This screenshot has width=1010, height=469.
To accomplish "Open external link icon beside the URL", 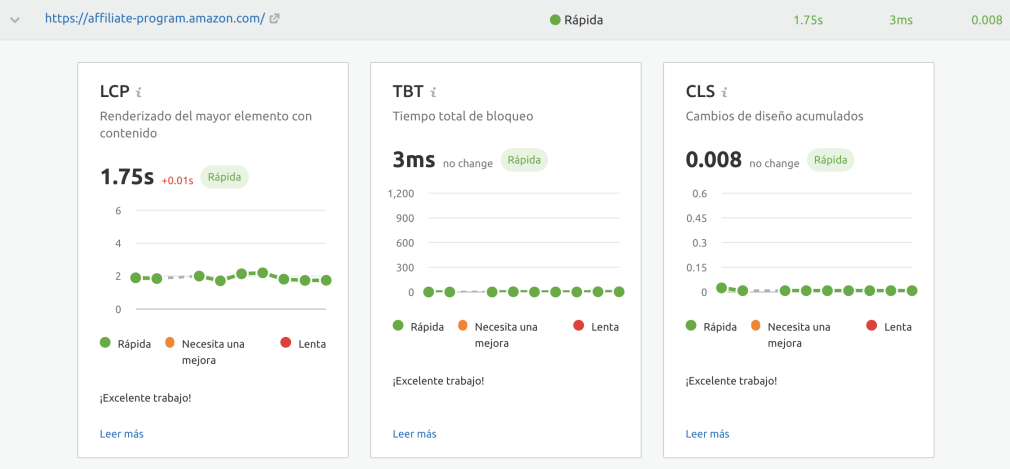I will click(274, 19).
